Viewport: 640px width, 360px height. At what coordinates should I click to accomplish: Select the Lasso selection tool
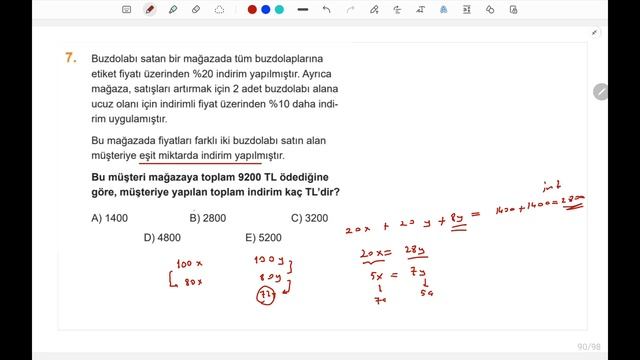(x=219, y=9)
